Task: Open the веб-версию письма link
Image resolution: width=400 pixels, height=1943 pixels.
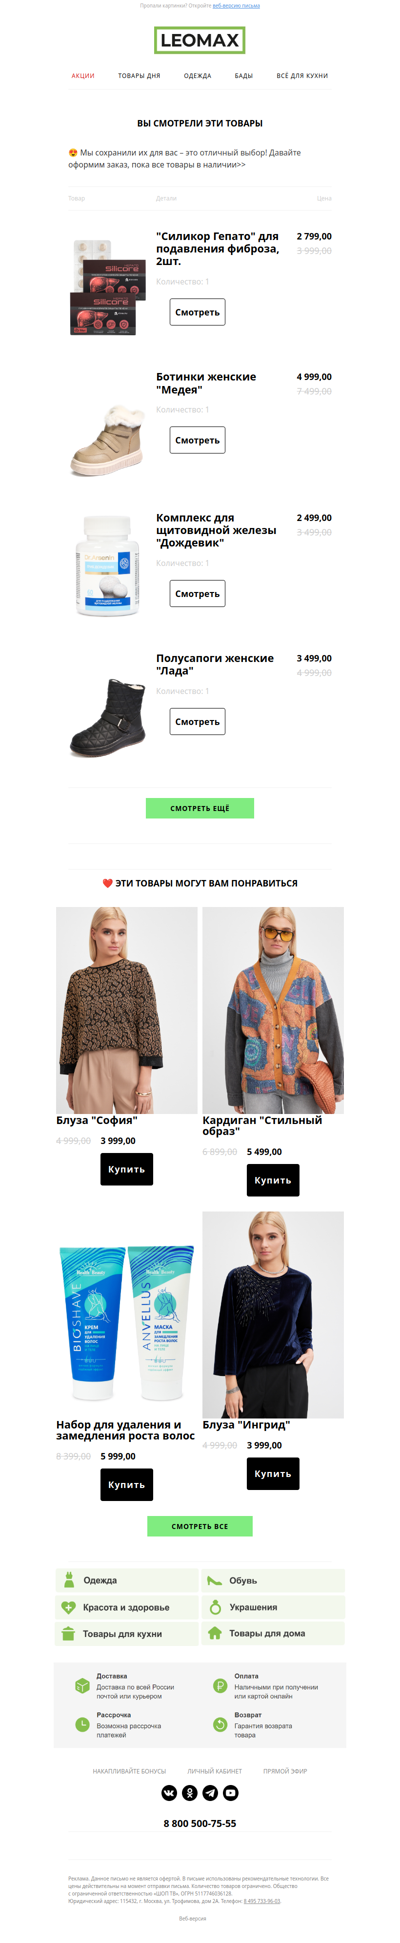Action: [236, 5]
